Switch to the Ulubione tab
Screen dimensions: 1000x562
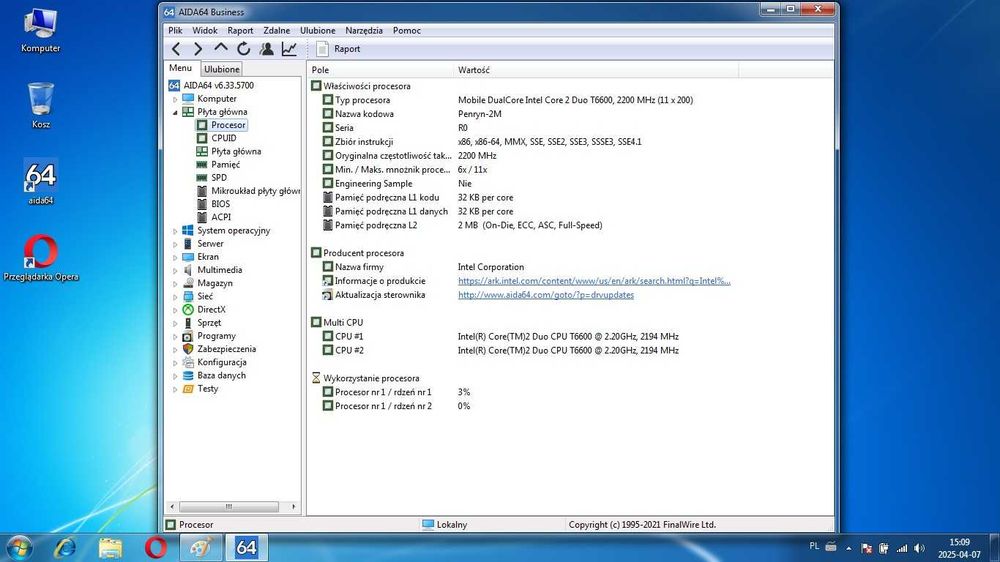point(222,69)
